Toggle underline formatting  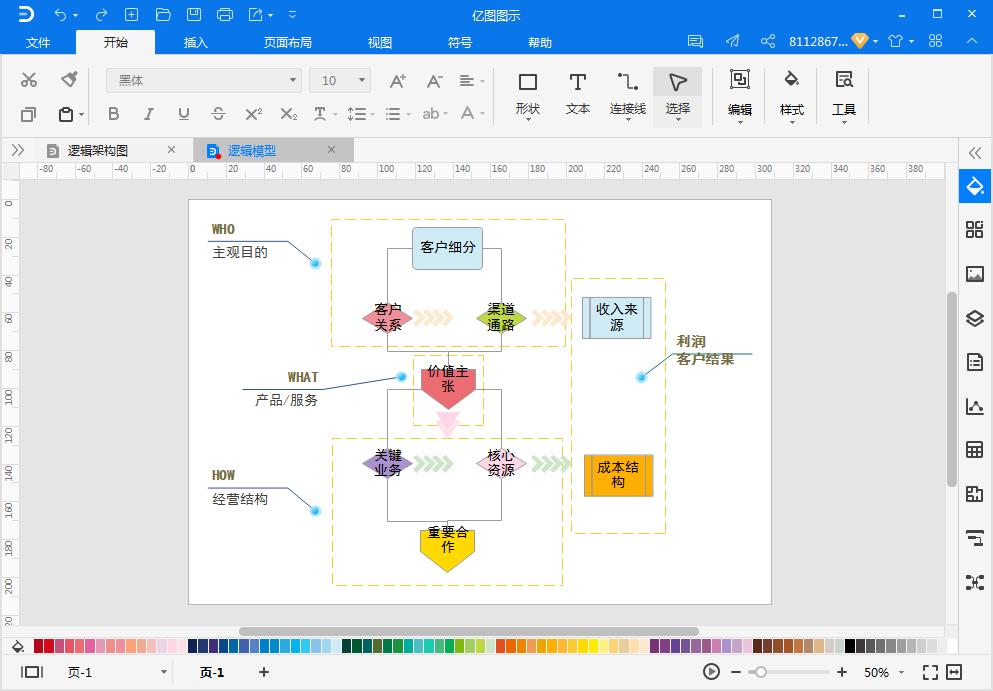(x=183, y=114)
